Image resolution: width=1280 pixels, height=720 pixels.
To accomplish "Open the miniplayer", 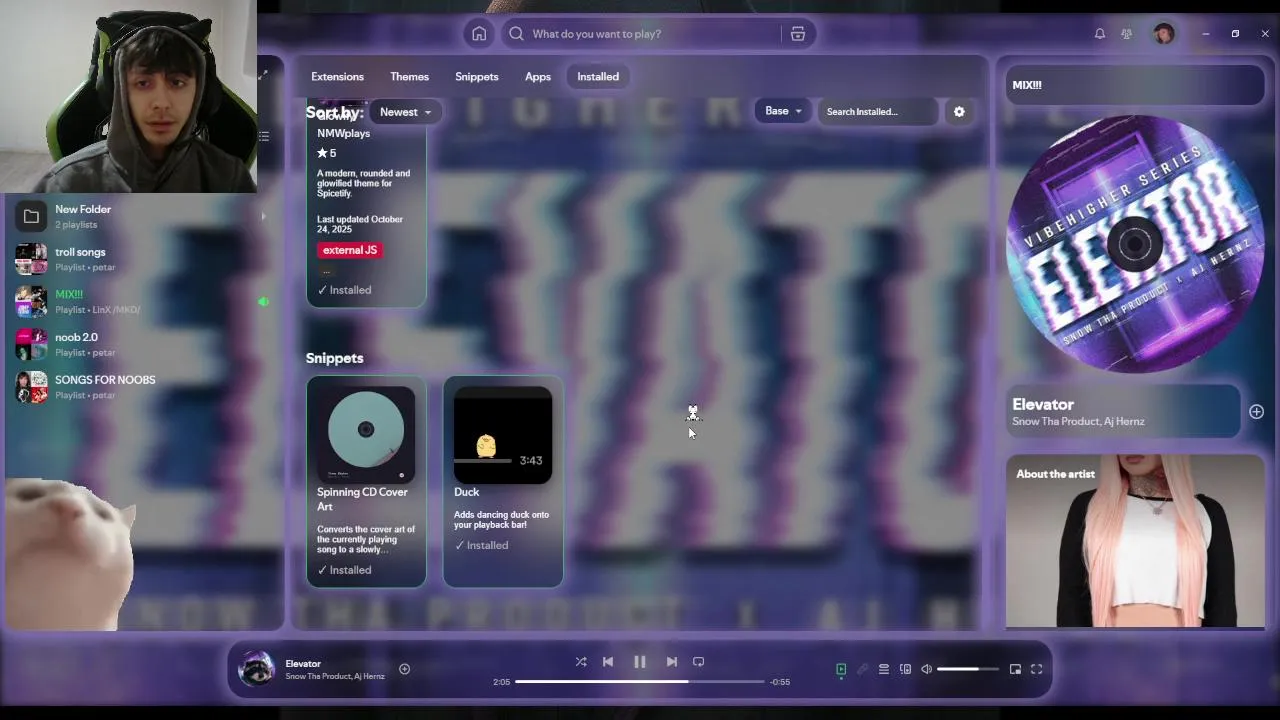I will click(x=1015, y=670).
